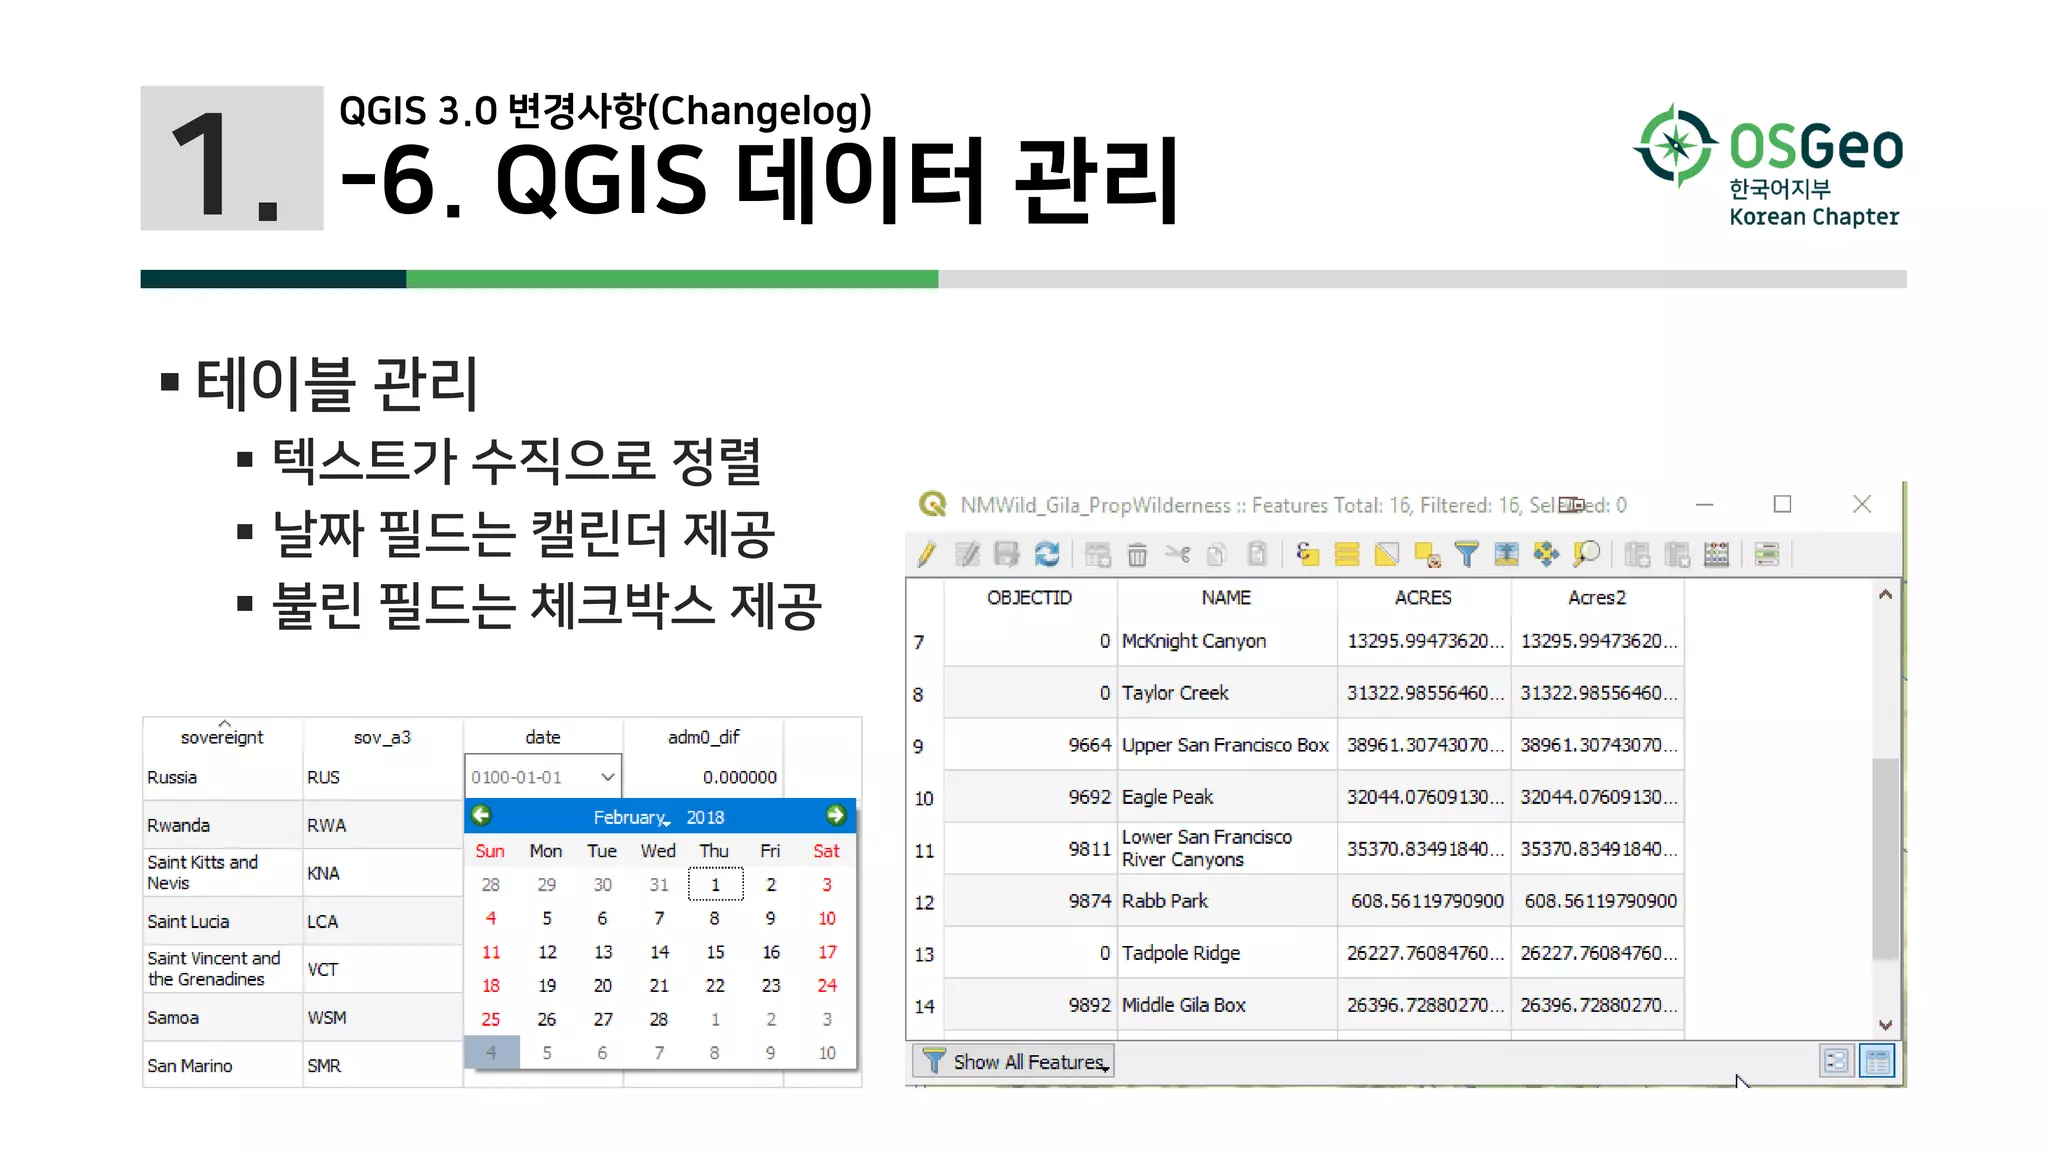The image size is (2048, 1152).
Task: Click the scroll down arrow of attribute table
Action: click(1885, 1025)
